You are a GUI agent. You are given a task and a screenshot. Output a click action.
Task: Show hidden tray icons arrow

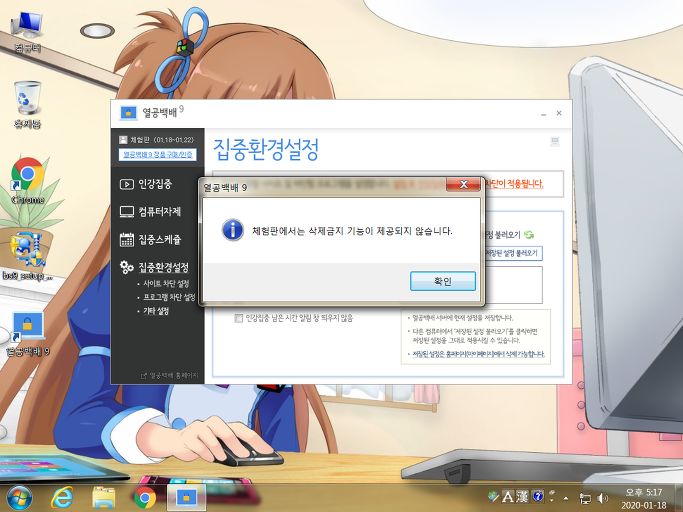[565, 498]
